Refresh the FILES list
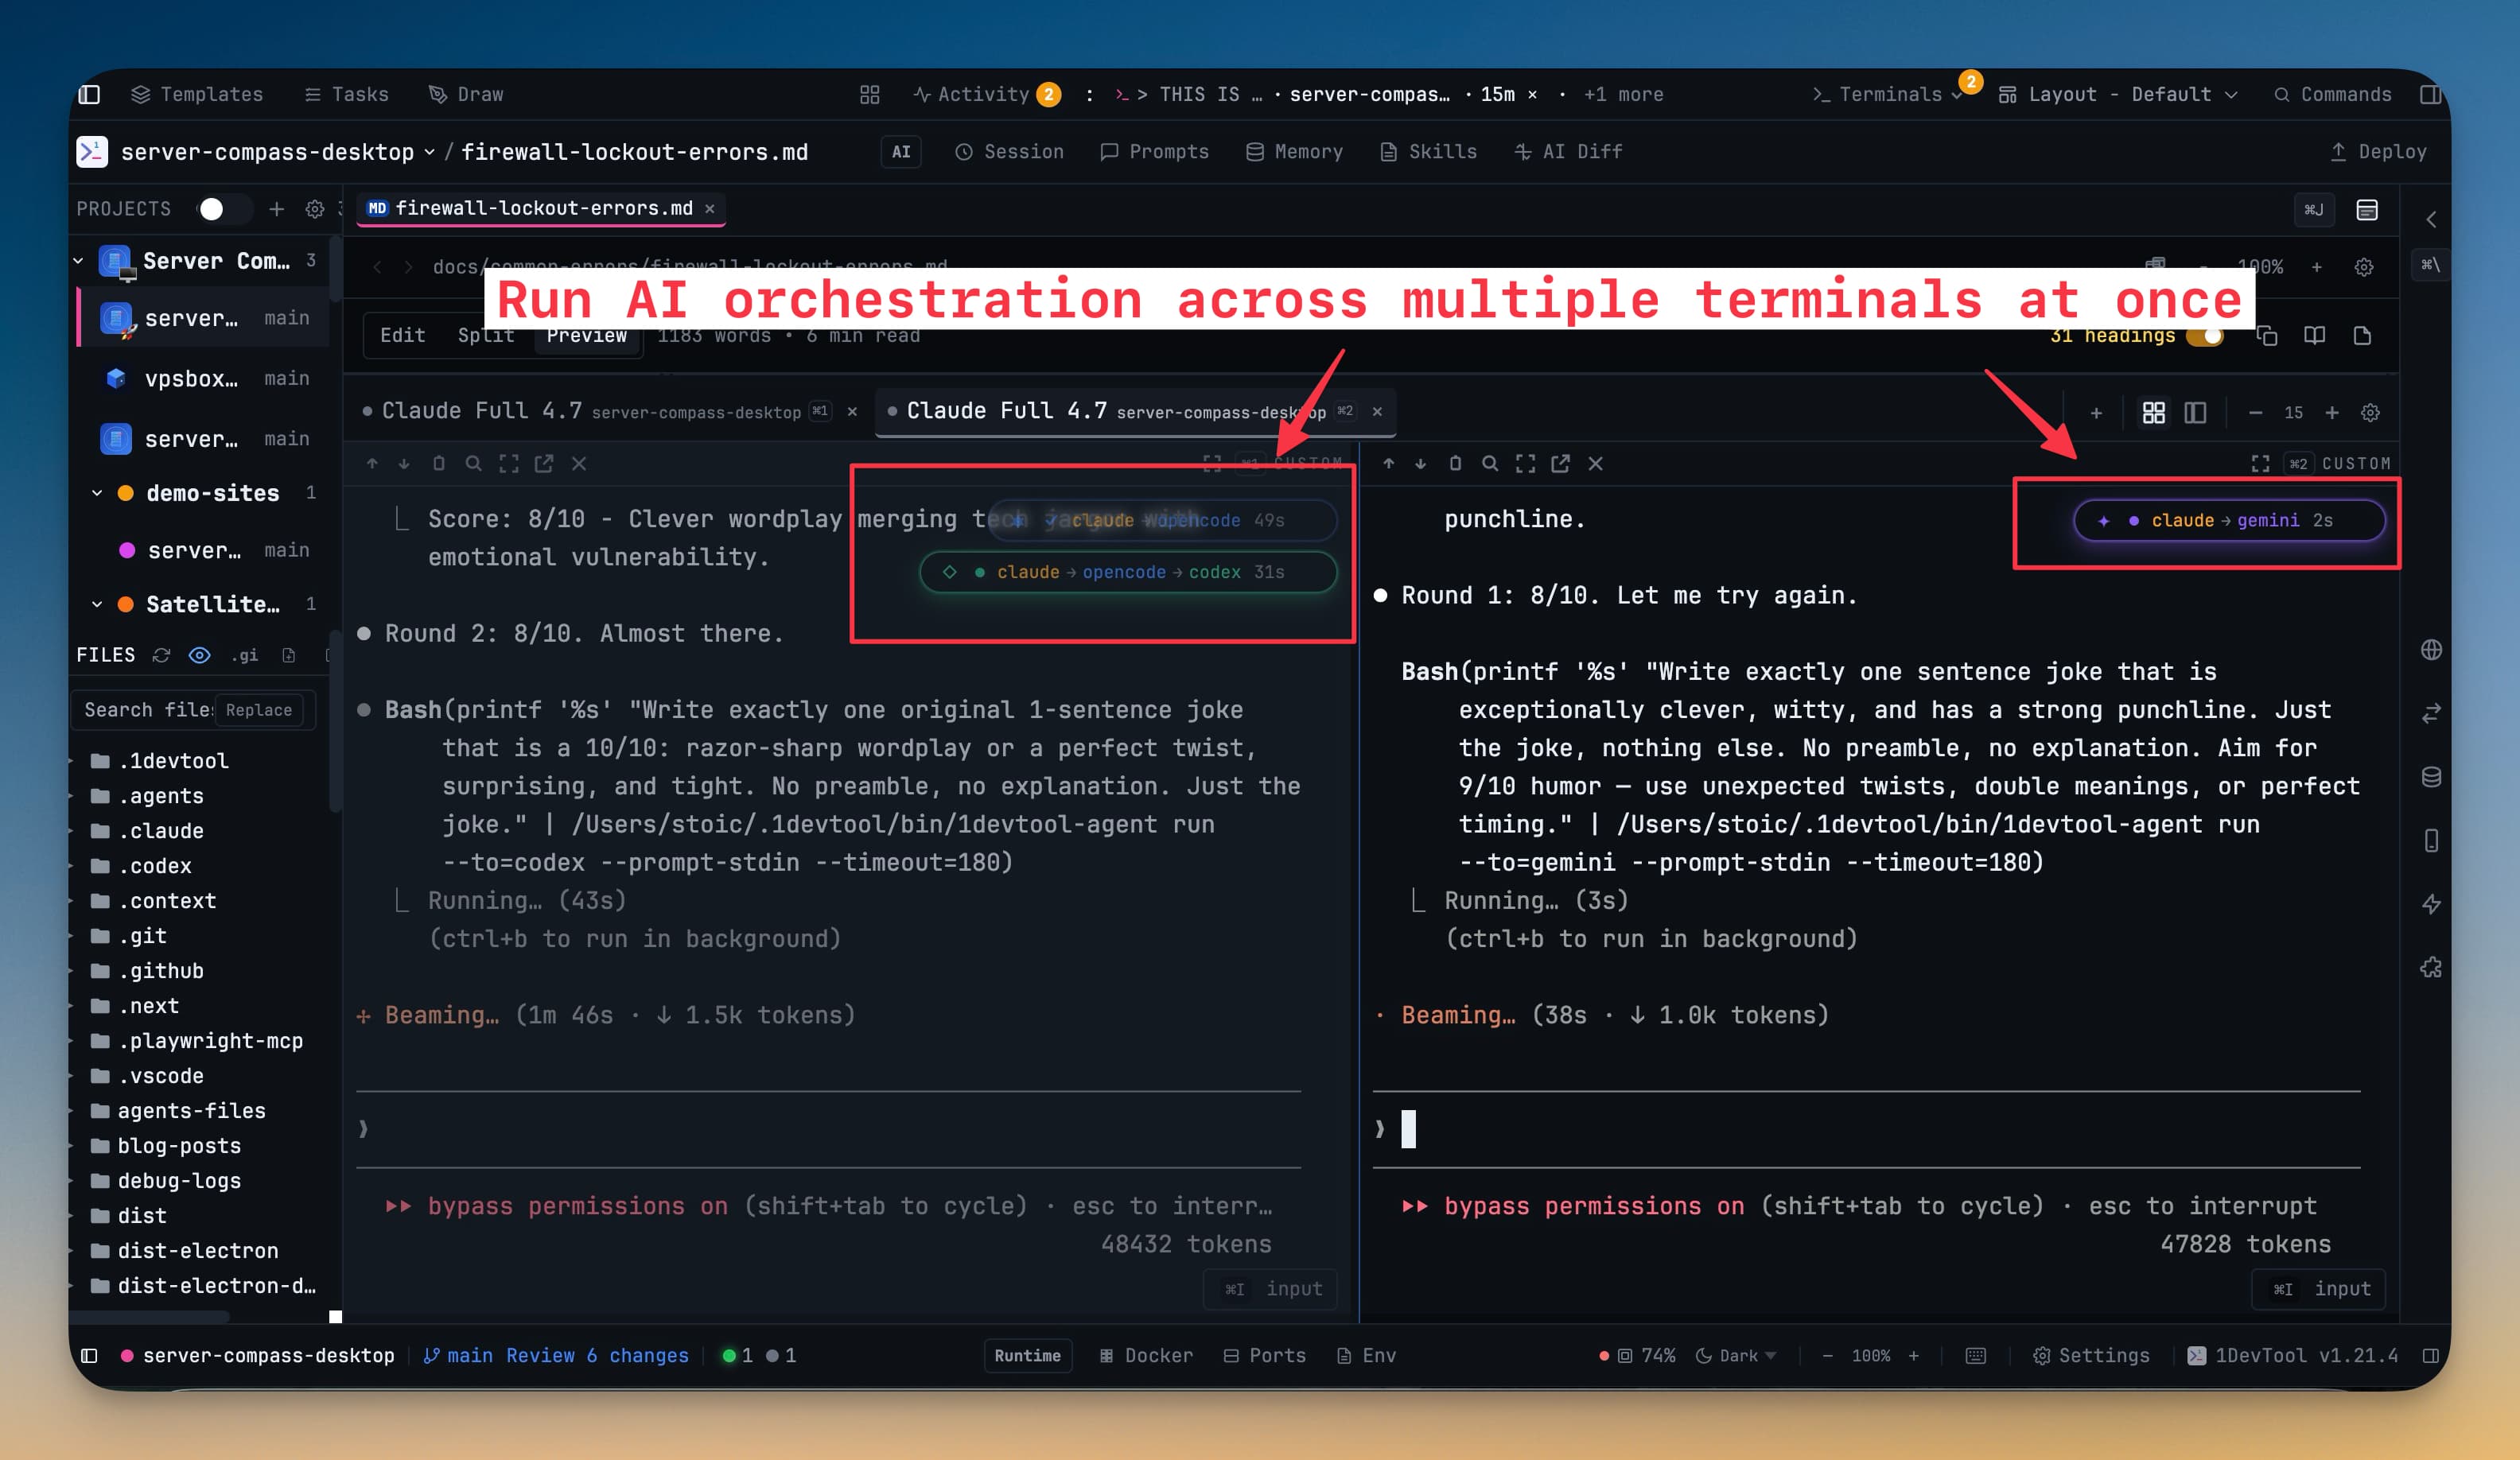 (161, 655)
